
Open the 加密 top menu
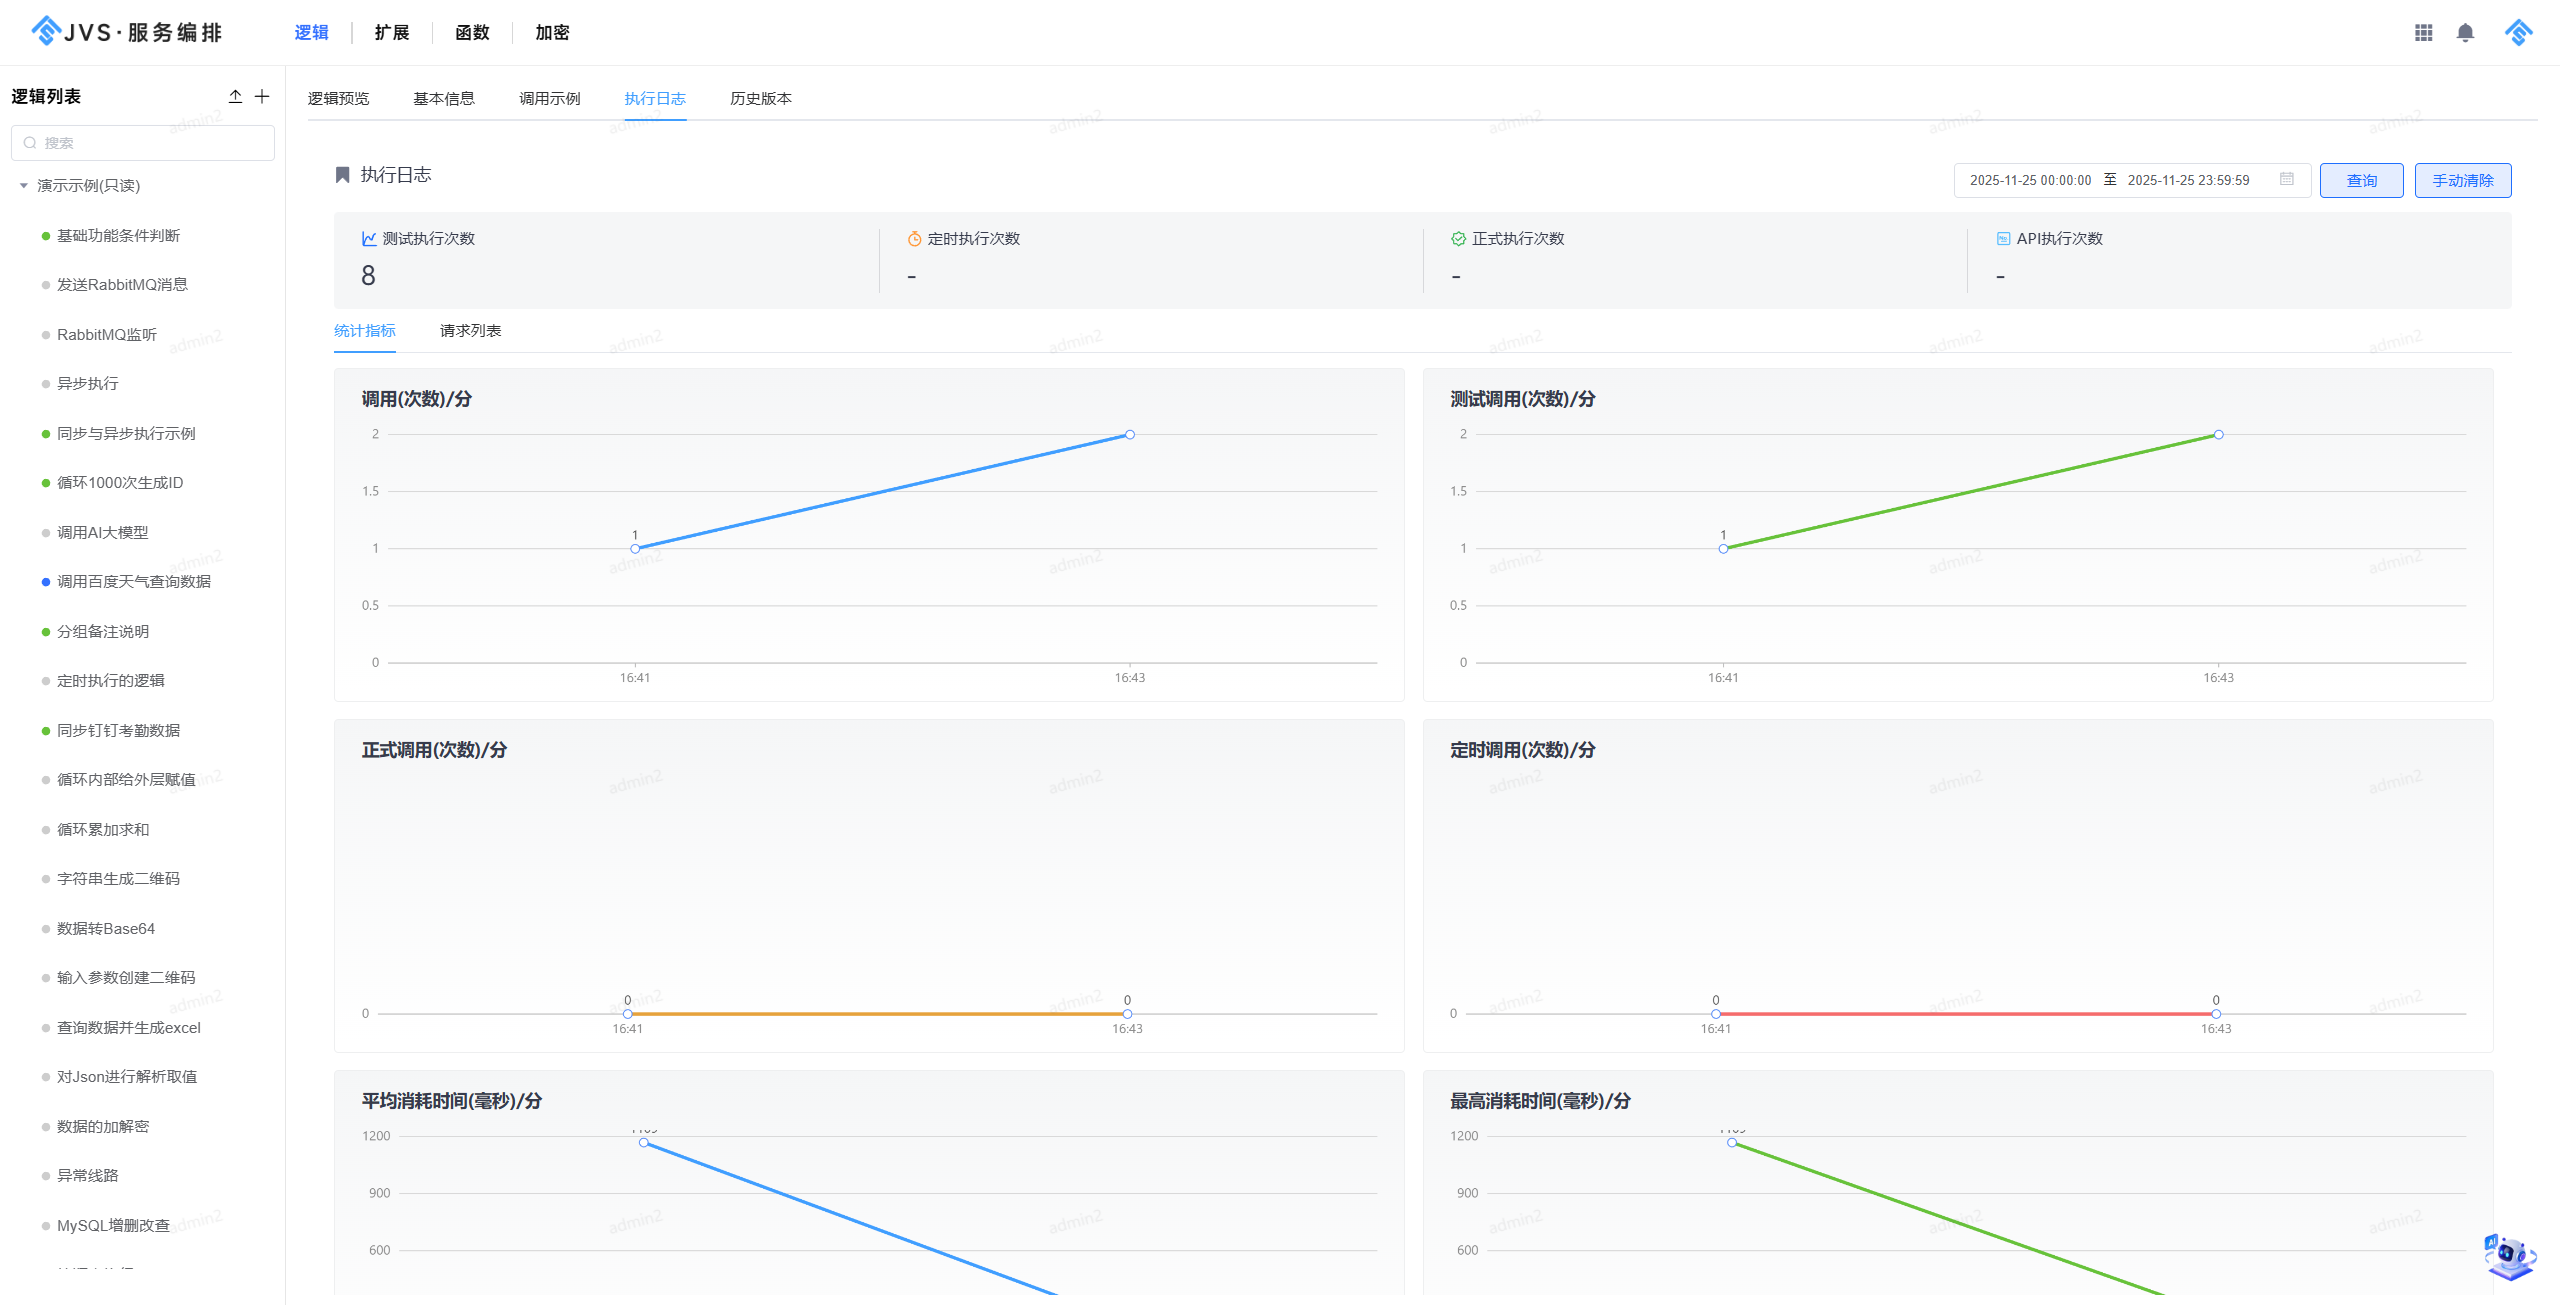click(552, 33)
